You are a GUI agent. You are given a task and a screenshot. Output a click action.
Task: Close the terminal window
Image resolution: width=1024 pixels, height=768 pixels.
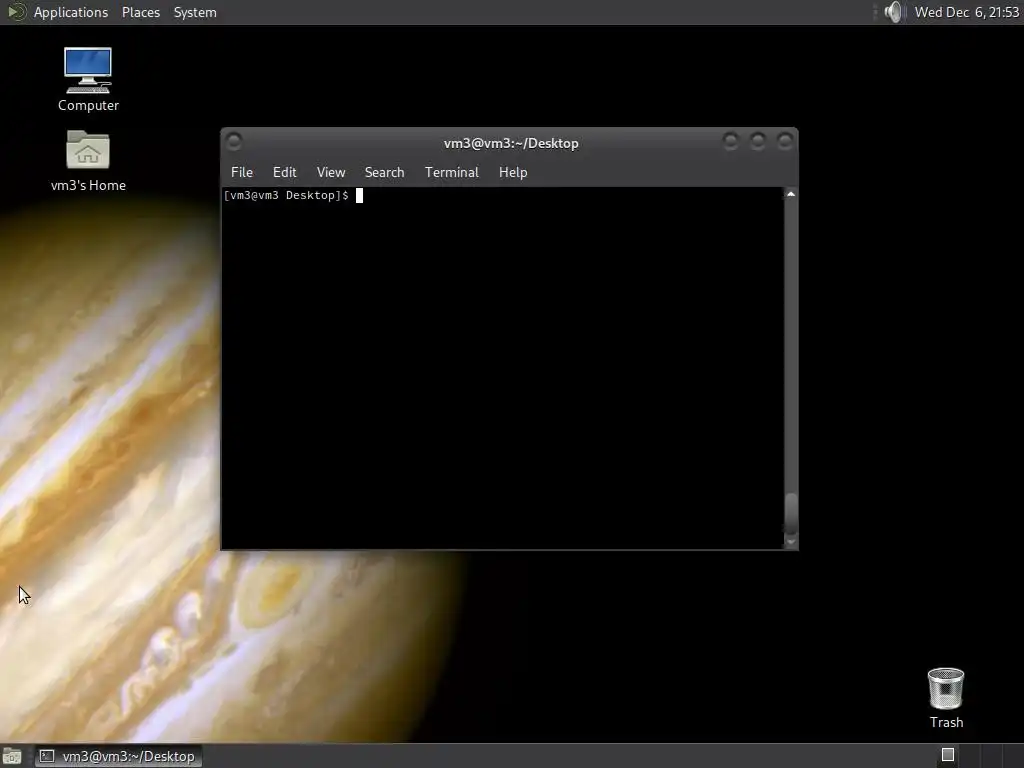(x=785, y=141)
